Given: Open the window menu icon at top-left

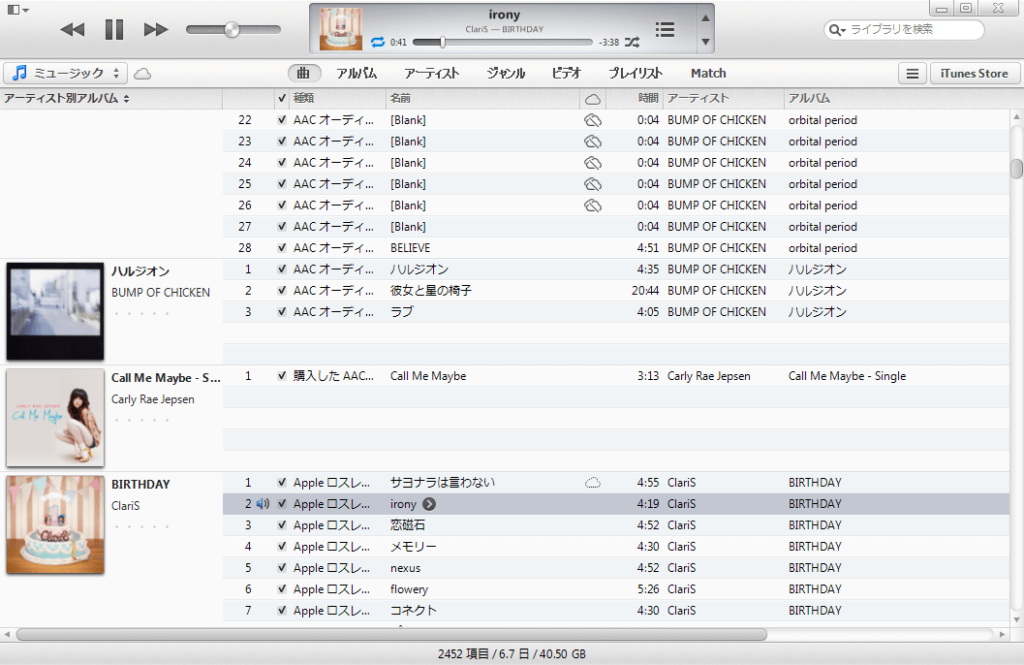Looking at the screenshot, I should (x=18, y=10).
